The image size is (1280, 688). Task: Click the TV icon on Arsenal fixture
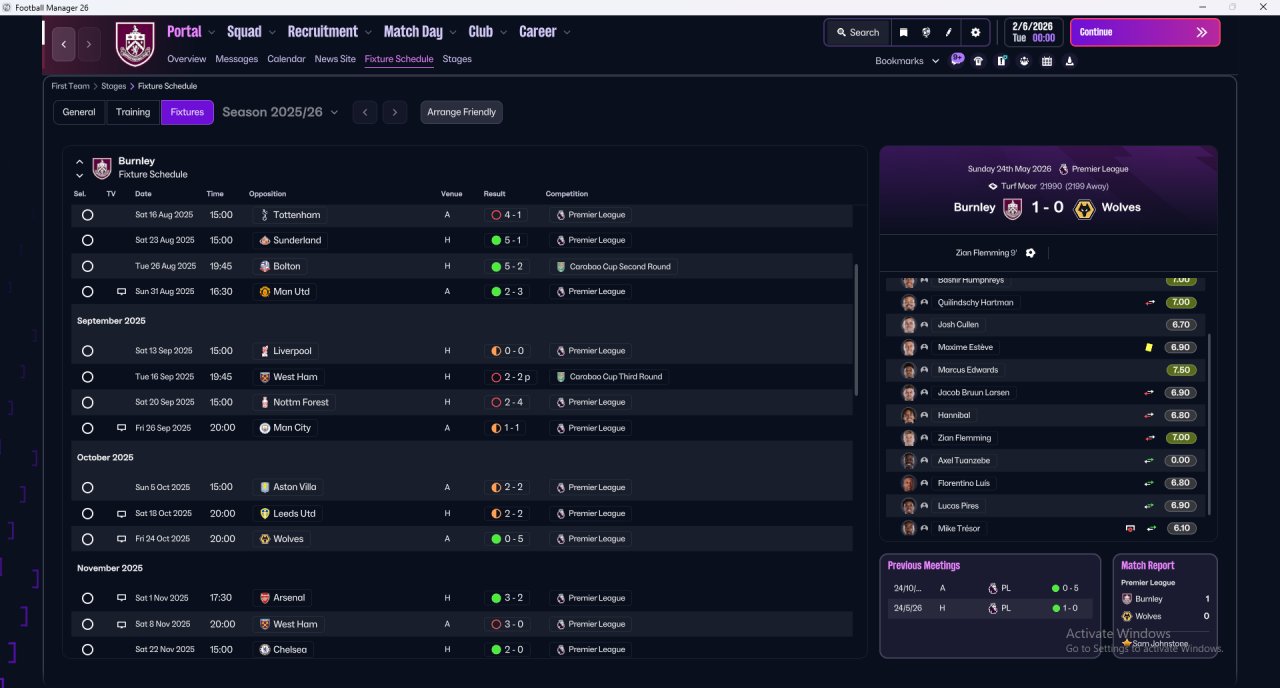pos(121,598)
